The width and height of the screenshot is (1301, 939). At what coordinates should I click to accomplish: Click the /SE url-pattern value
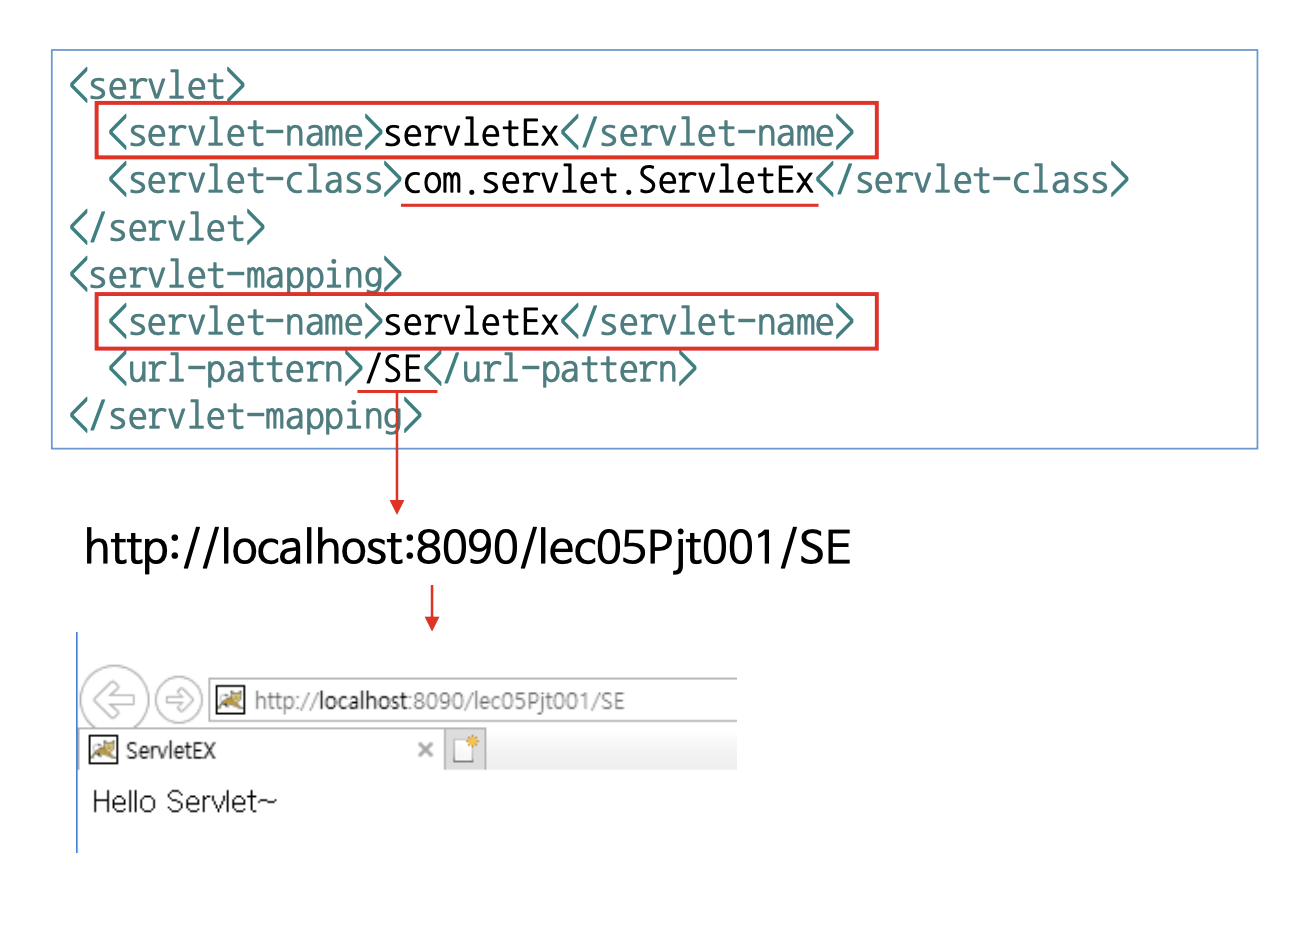[x=396, y=370]
